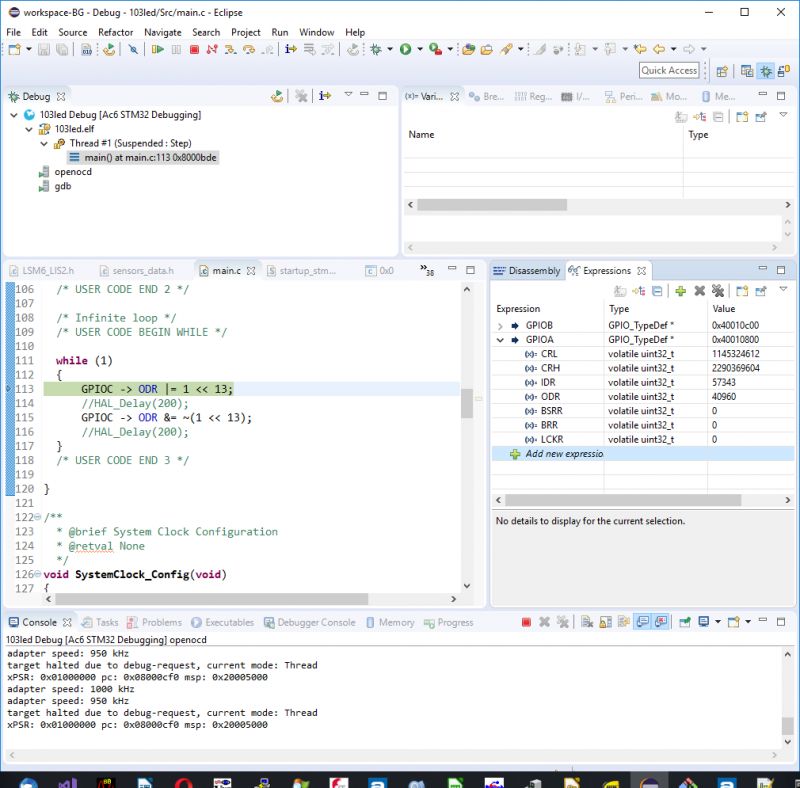
Task: Open the Debug launch dropdown arrow
Action: pyautogui.click(x=390, y=49)
